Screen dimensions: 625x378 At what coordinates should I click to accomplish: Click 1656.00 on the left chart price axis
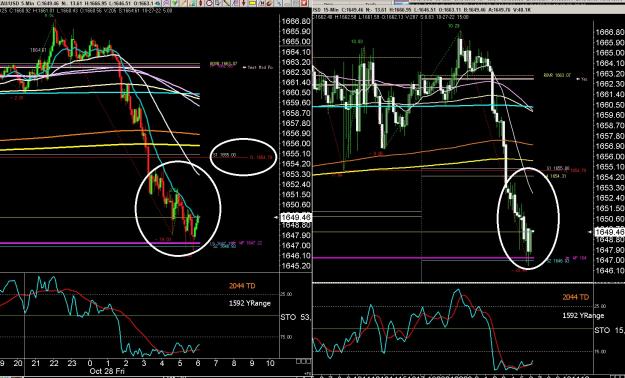point(296,144)
